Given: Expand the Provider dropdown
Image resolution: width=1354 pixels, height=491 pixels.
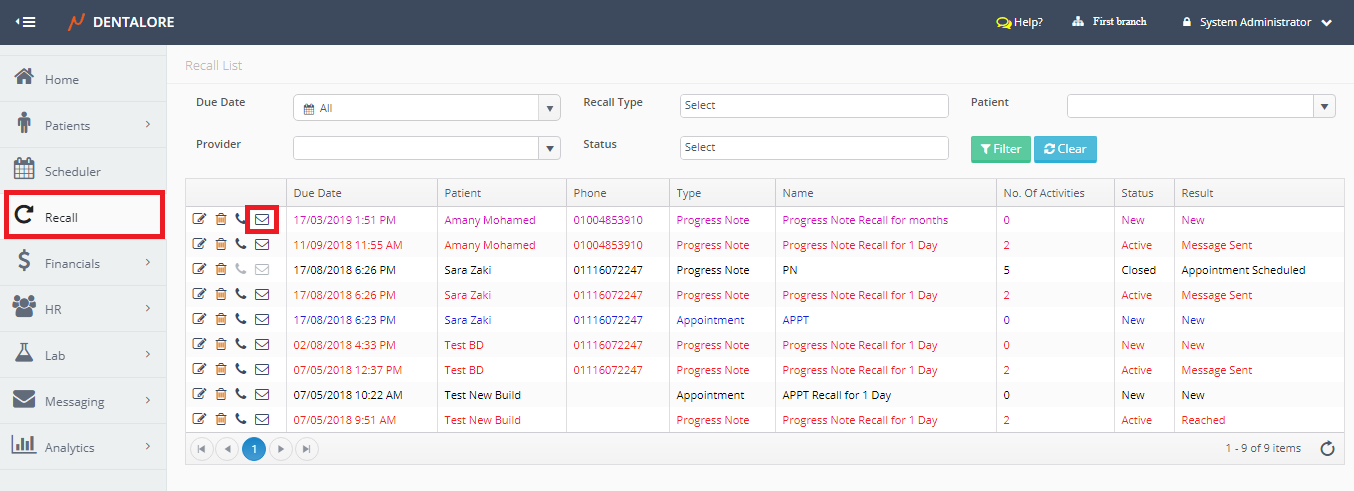Looking at the screenshot, I should coord(549,148).
